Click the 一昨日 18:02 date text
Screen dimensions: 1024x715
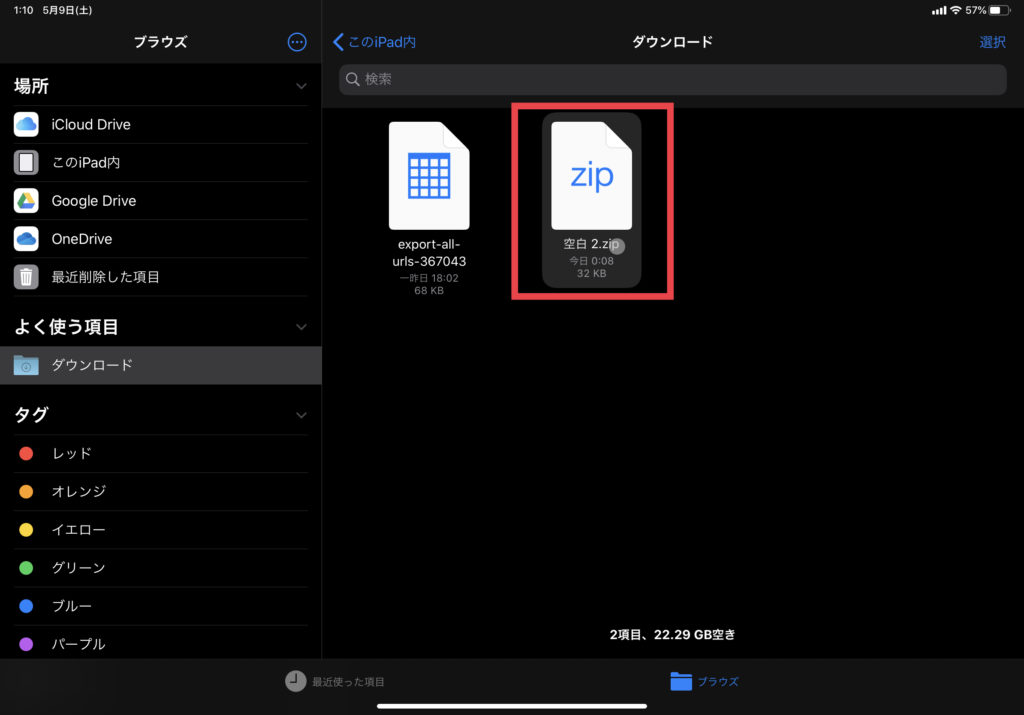tap(429, 278)
